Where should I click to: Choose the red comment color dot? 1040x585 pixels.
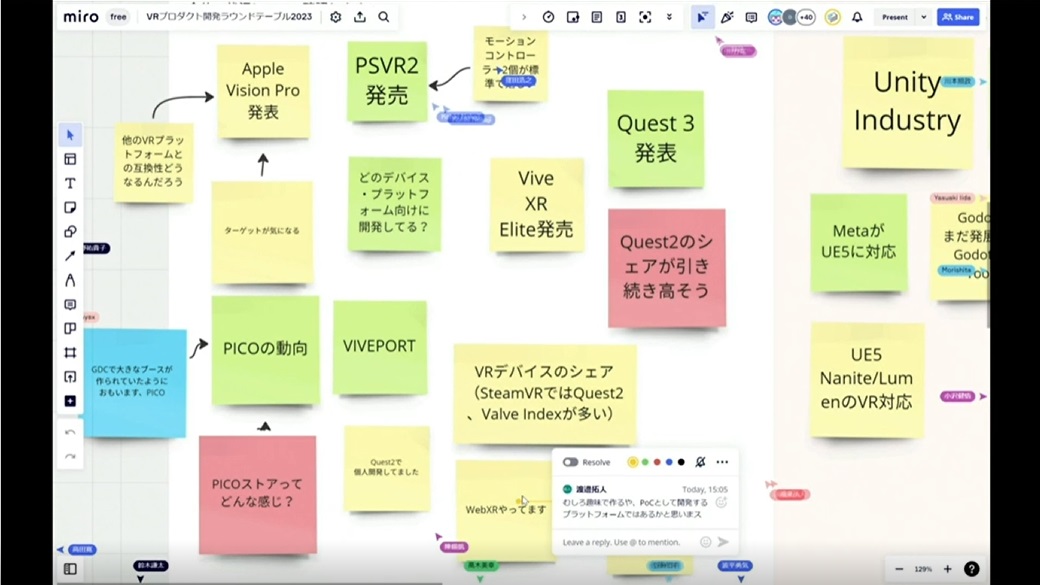657,462
